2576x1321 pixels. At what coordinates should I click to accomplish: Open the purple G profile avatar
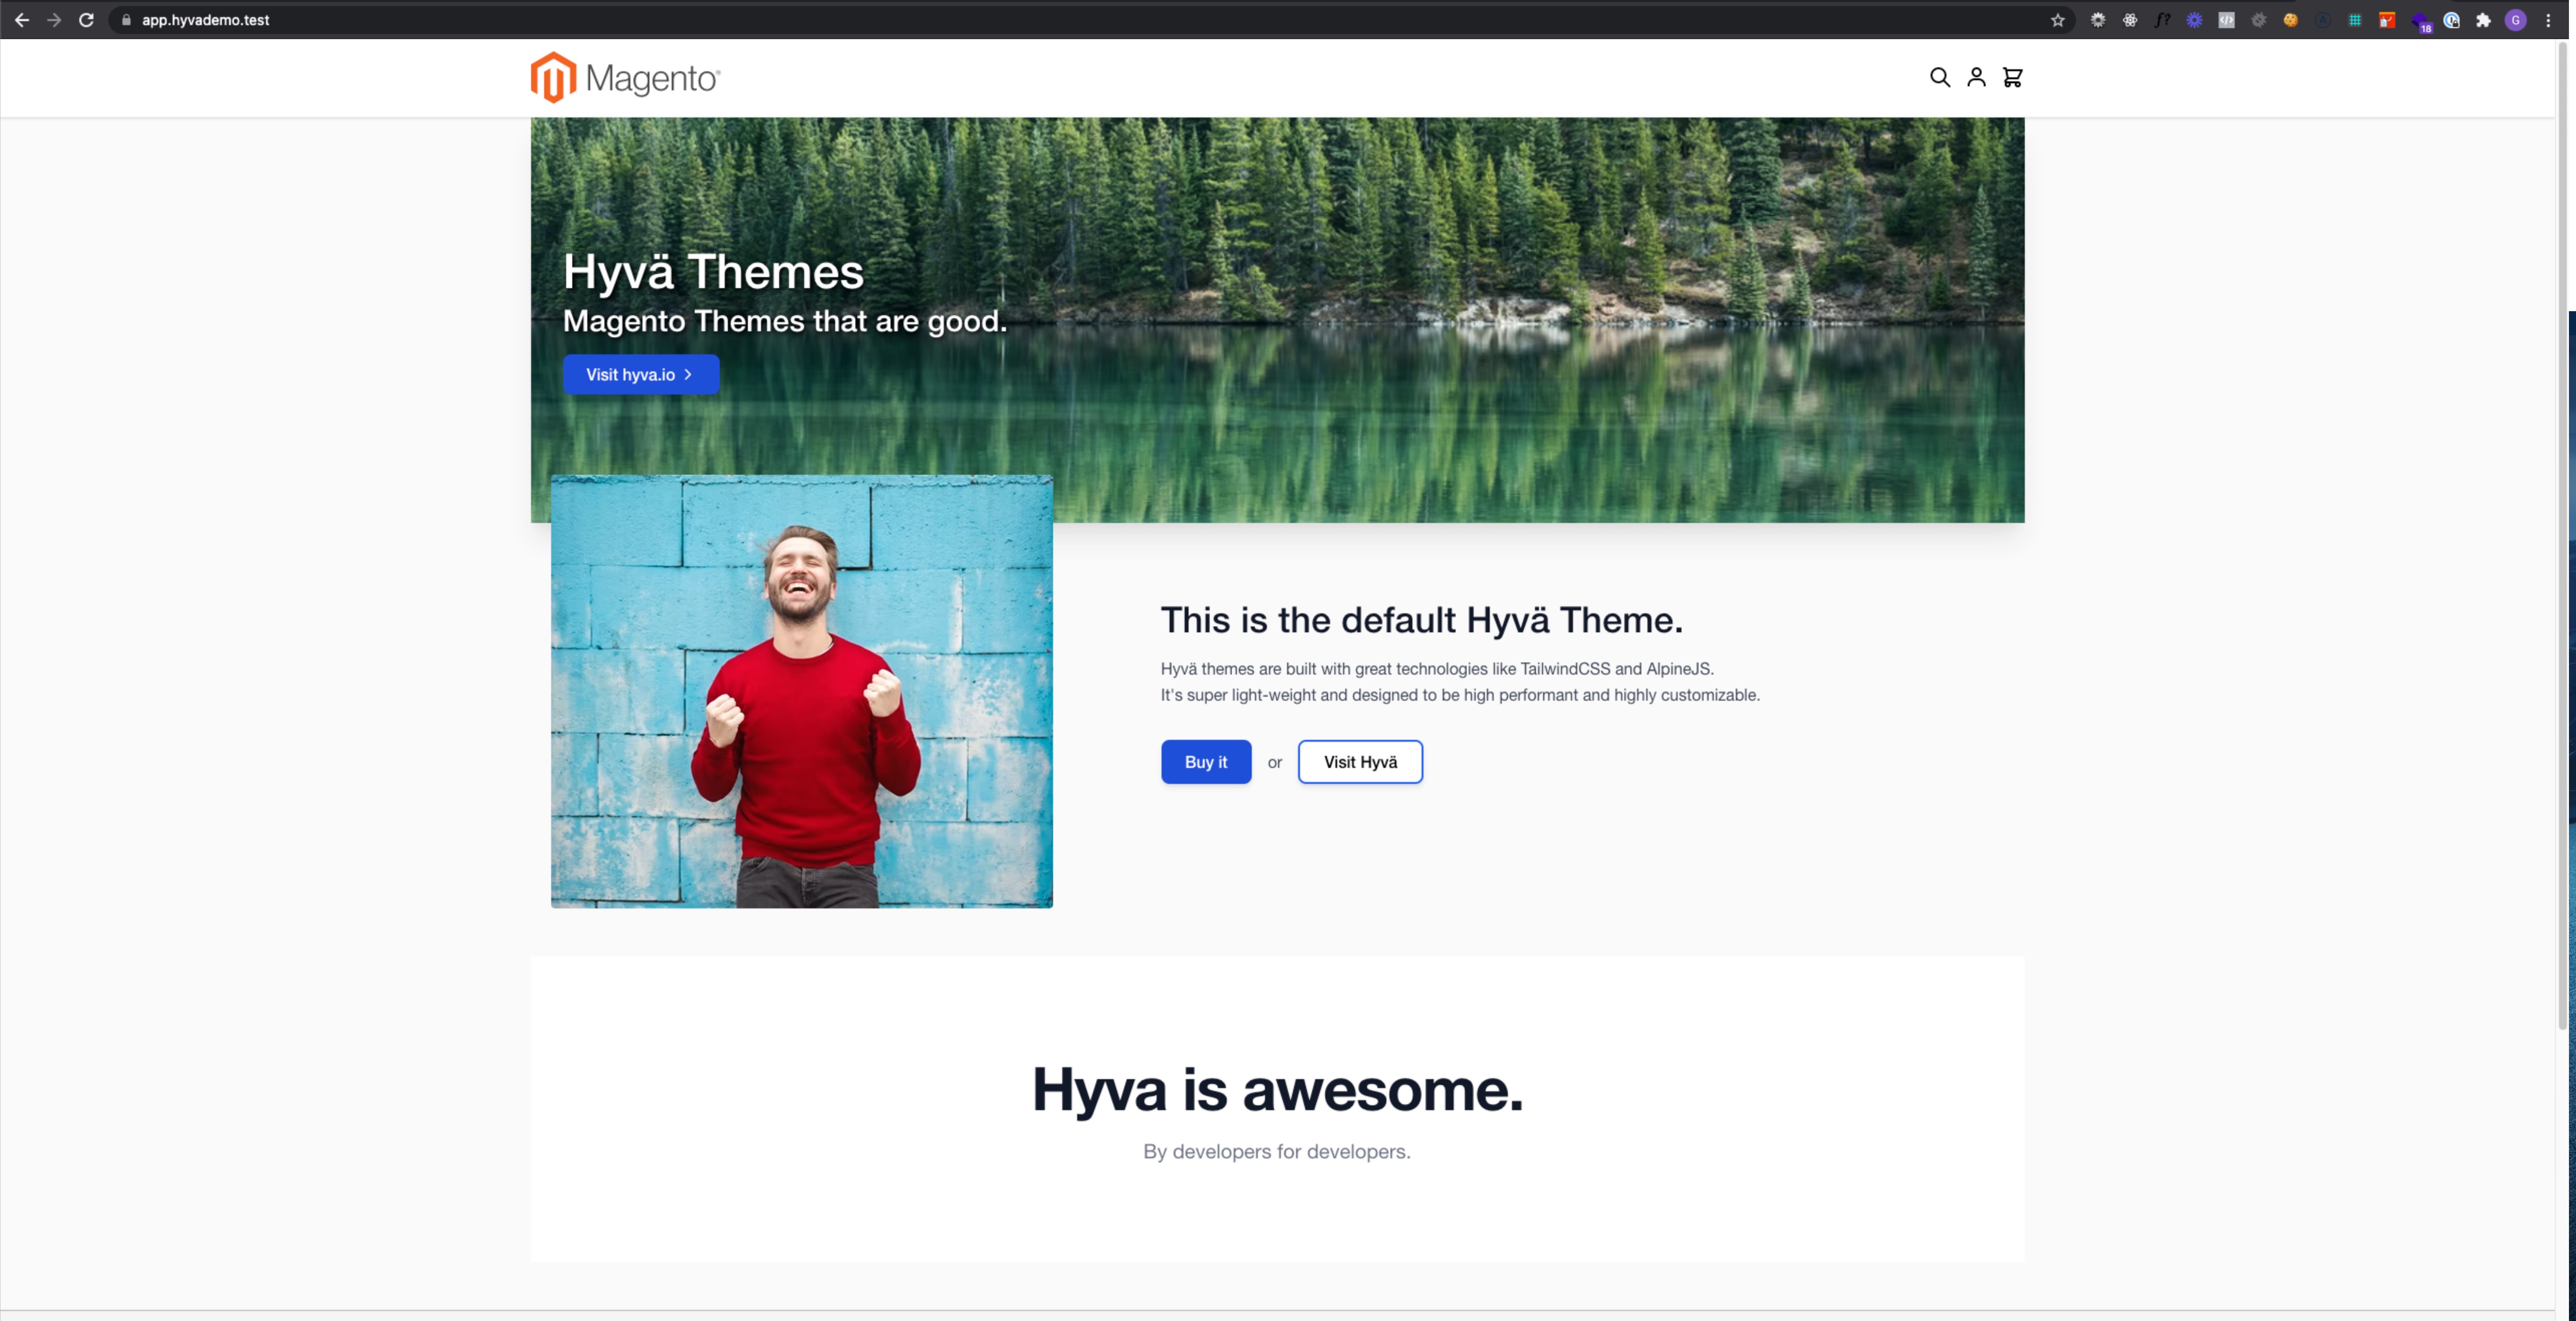[x=2516, y=20]
